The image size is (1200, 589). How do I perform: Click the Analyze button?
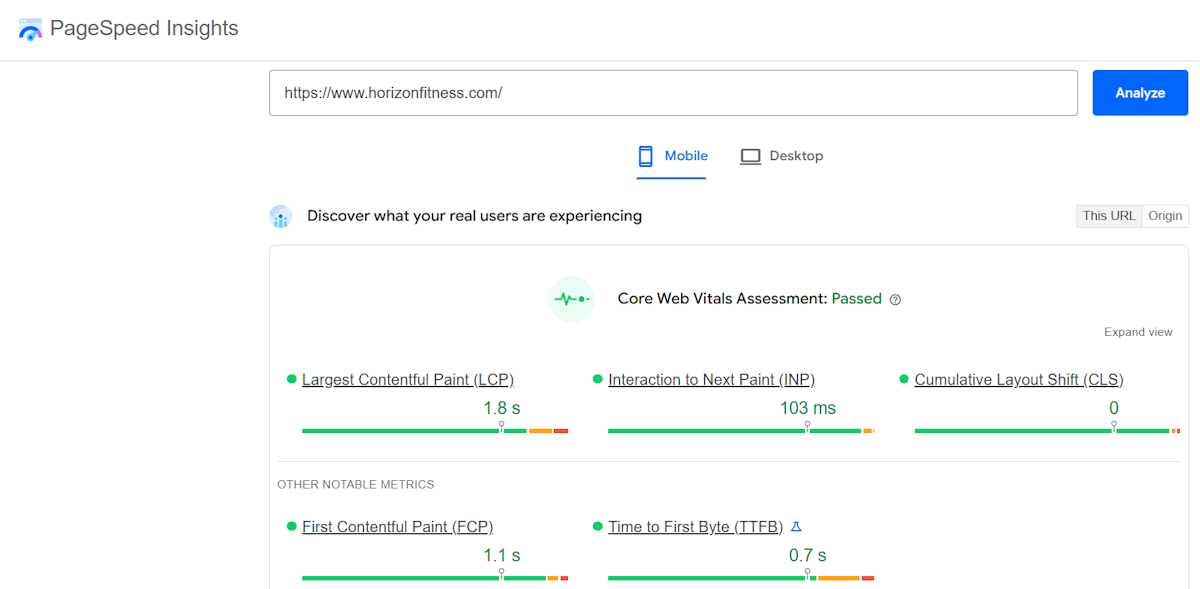(x=1140, y=93)
